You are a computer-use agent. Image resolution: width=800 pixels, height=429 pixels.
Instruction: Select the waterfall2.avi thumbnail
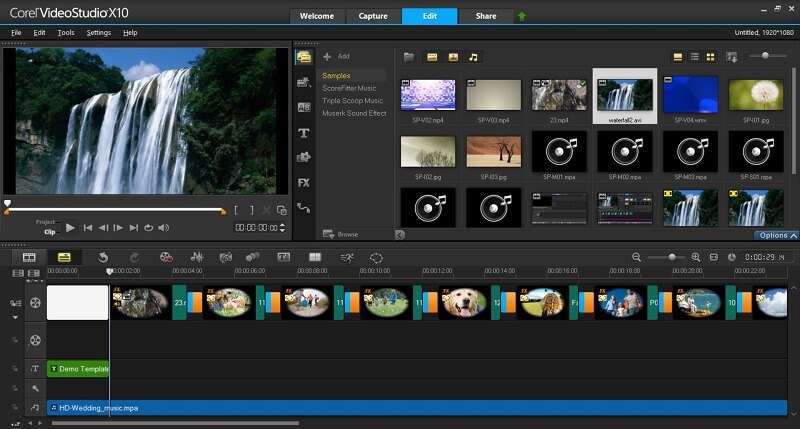pyautogui.click(x=625, y=96)
